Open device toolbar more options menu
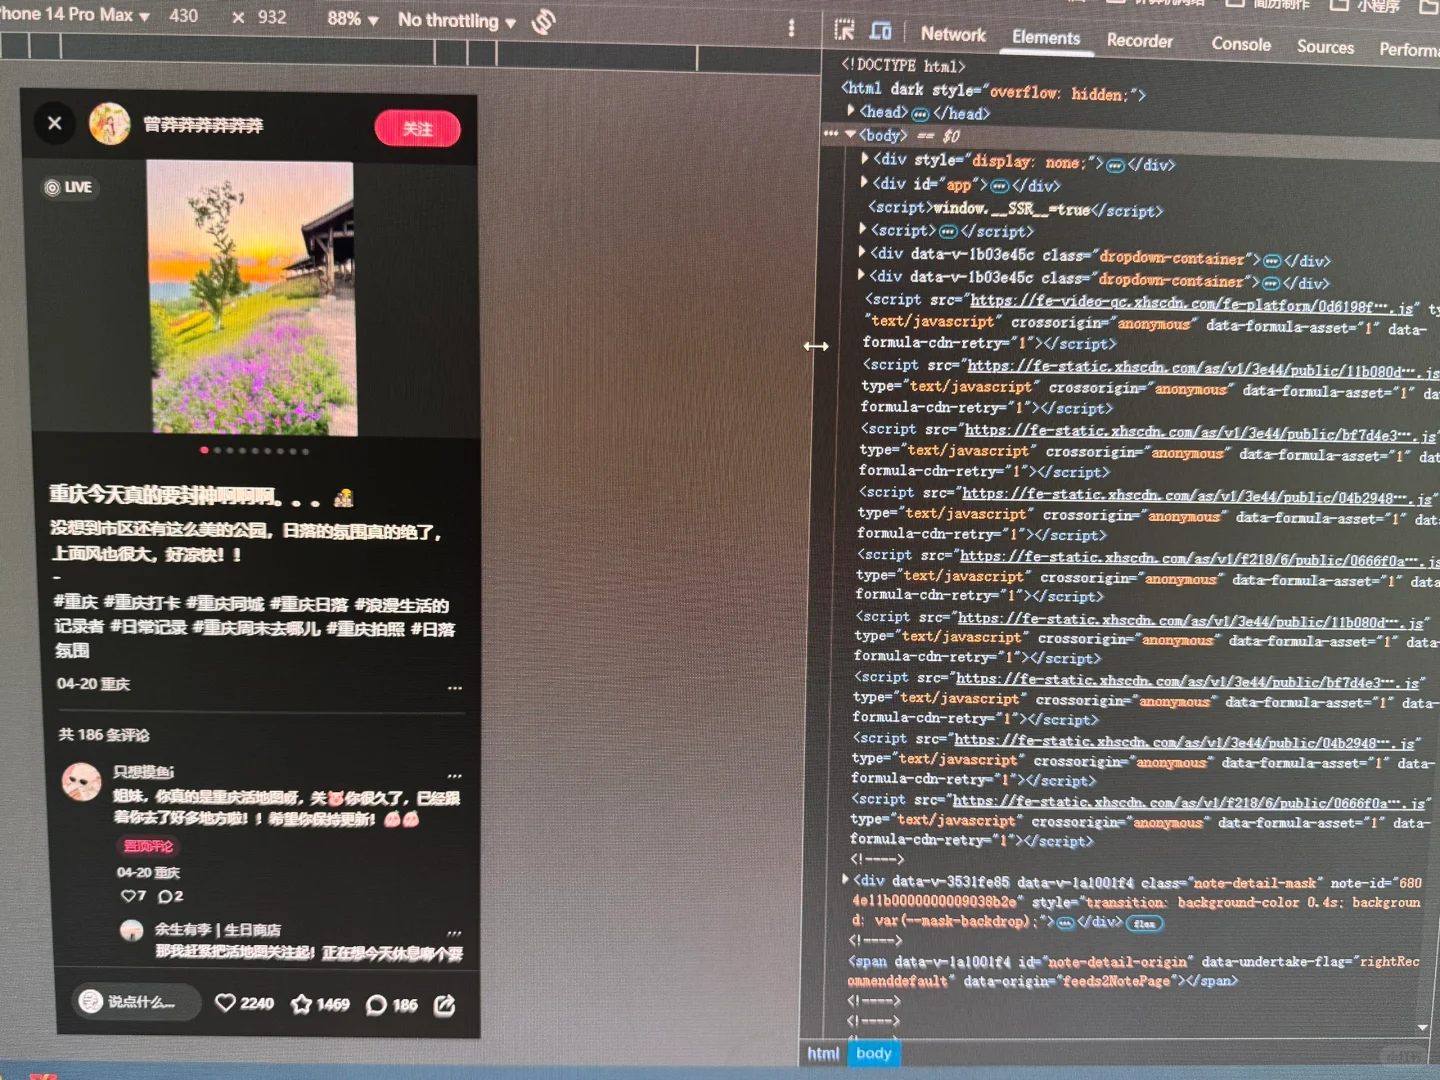 [791, 28]
